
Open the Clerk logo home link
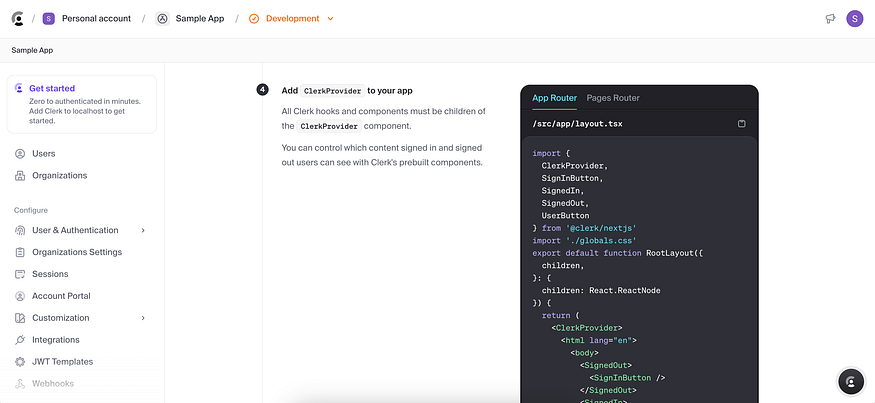[18, 19]
